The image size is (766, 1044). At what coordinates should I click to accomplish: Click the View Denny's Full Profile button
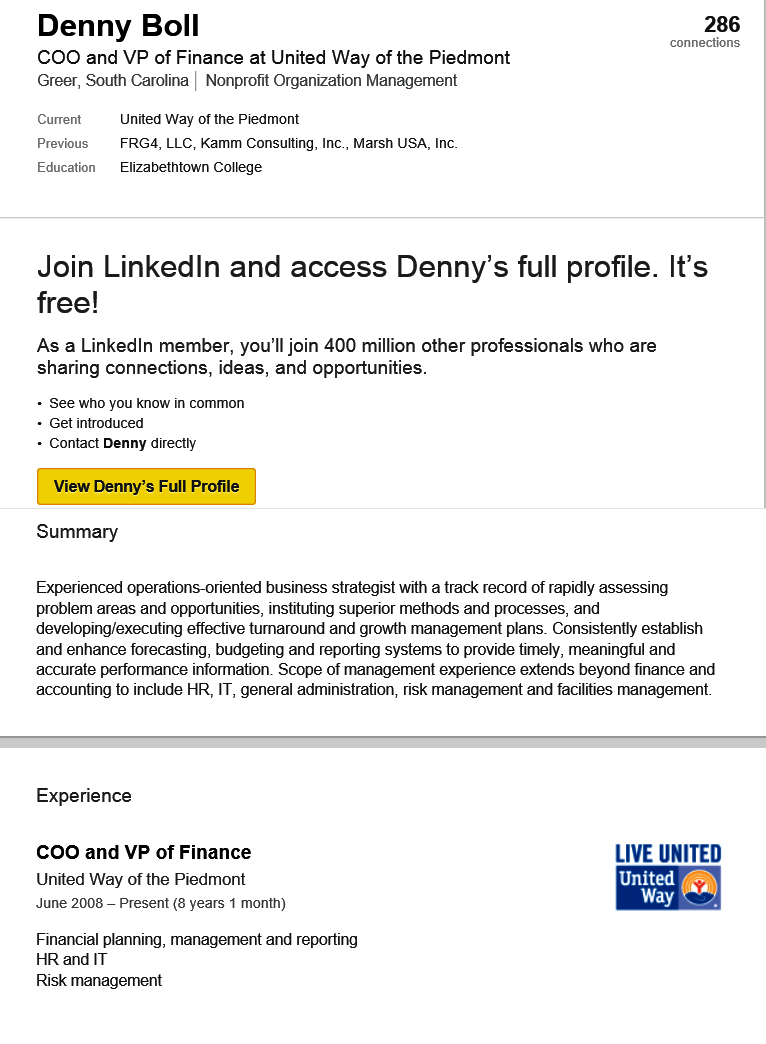(146, 487)
